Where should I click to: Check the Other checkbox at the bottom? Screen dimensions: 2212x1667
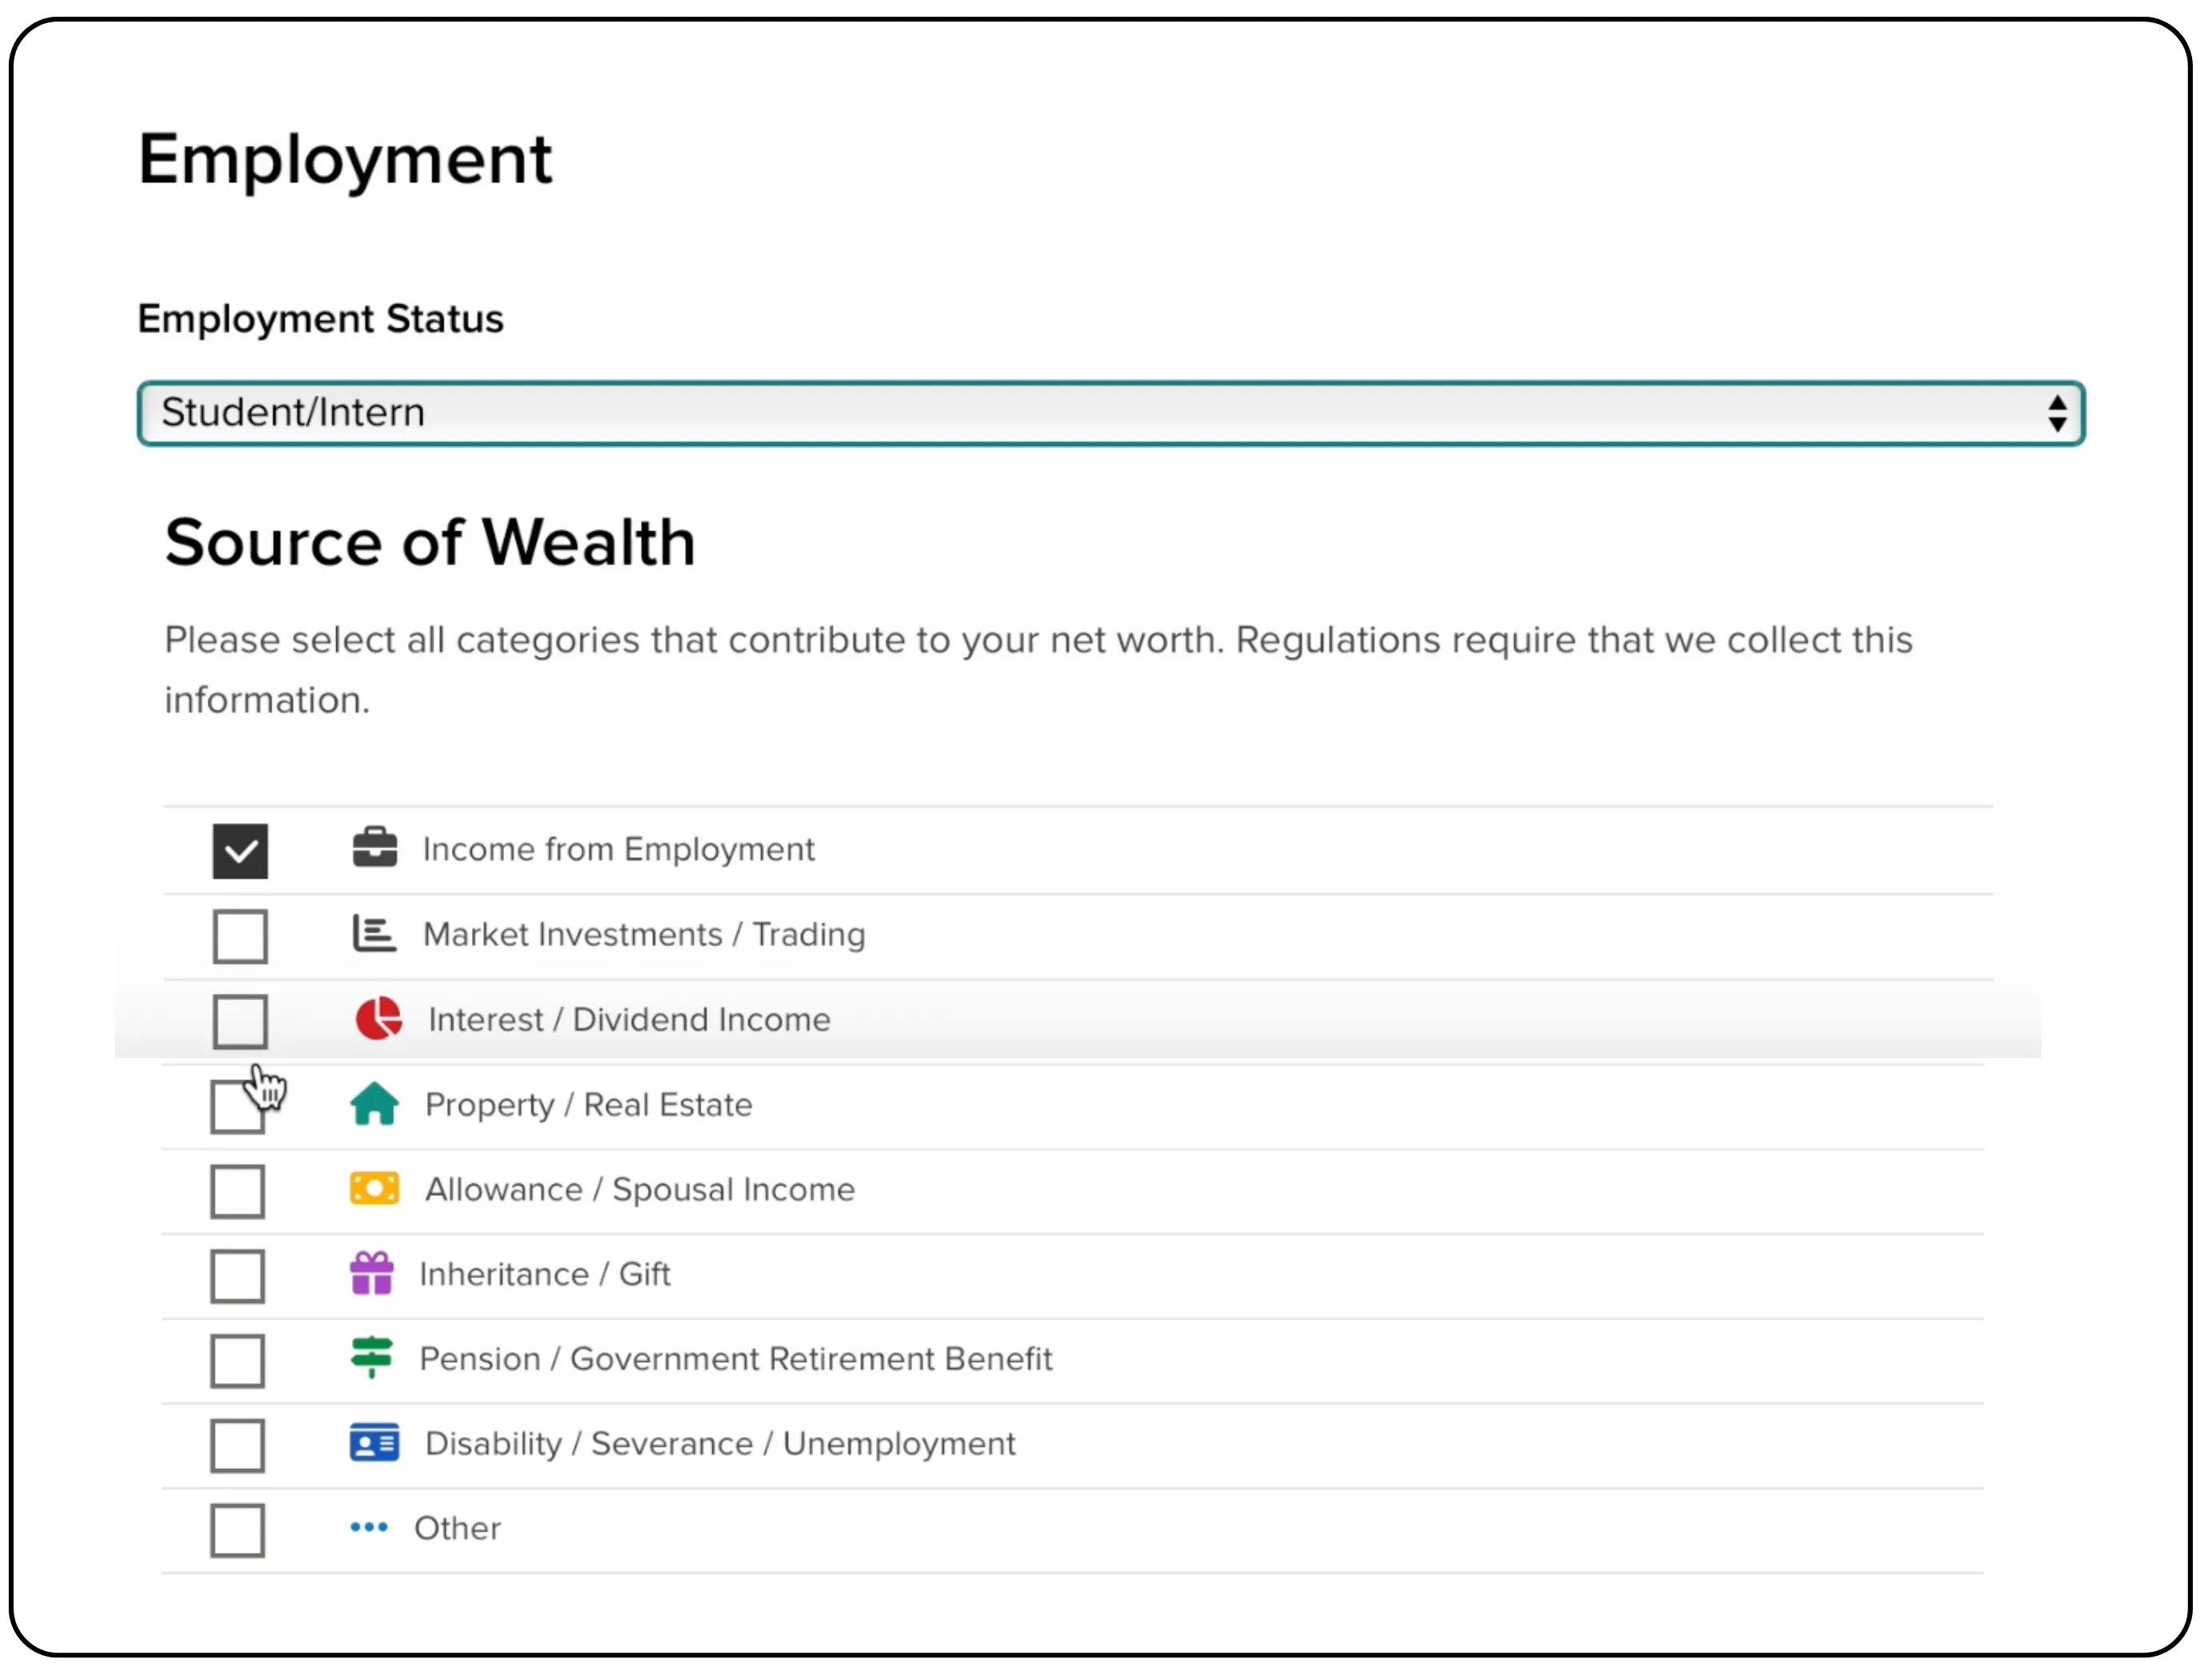click(x=238, y=1529)
